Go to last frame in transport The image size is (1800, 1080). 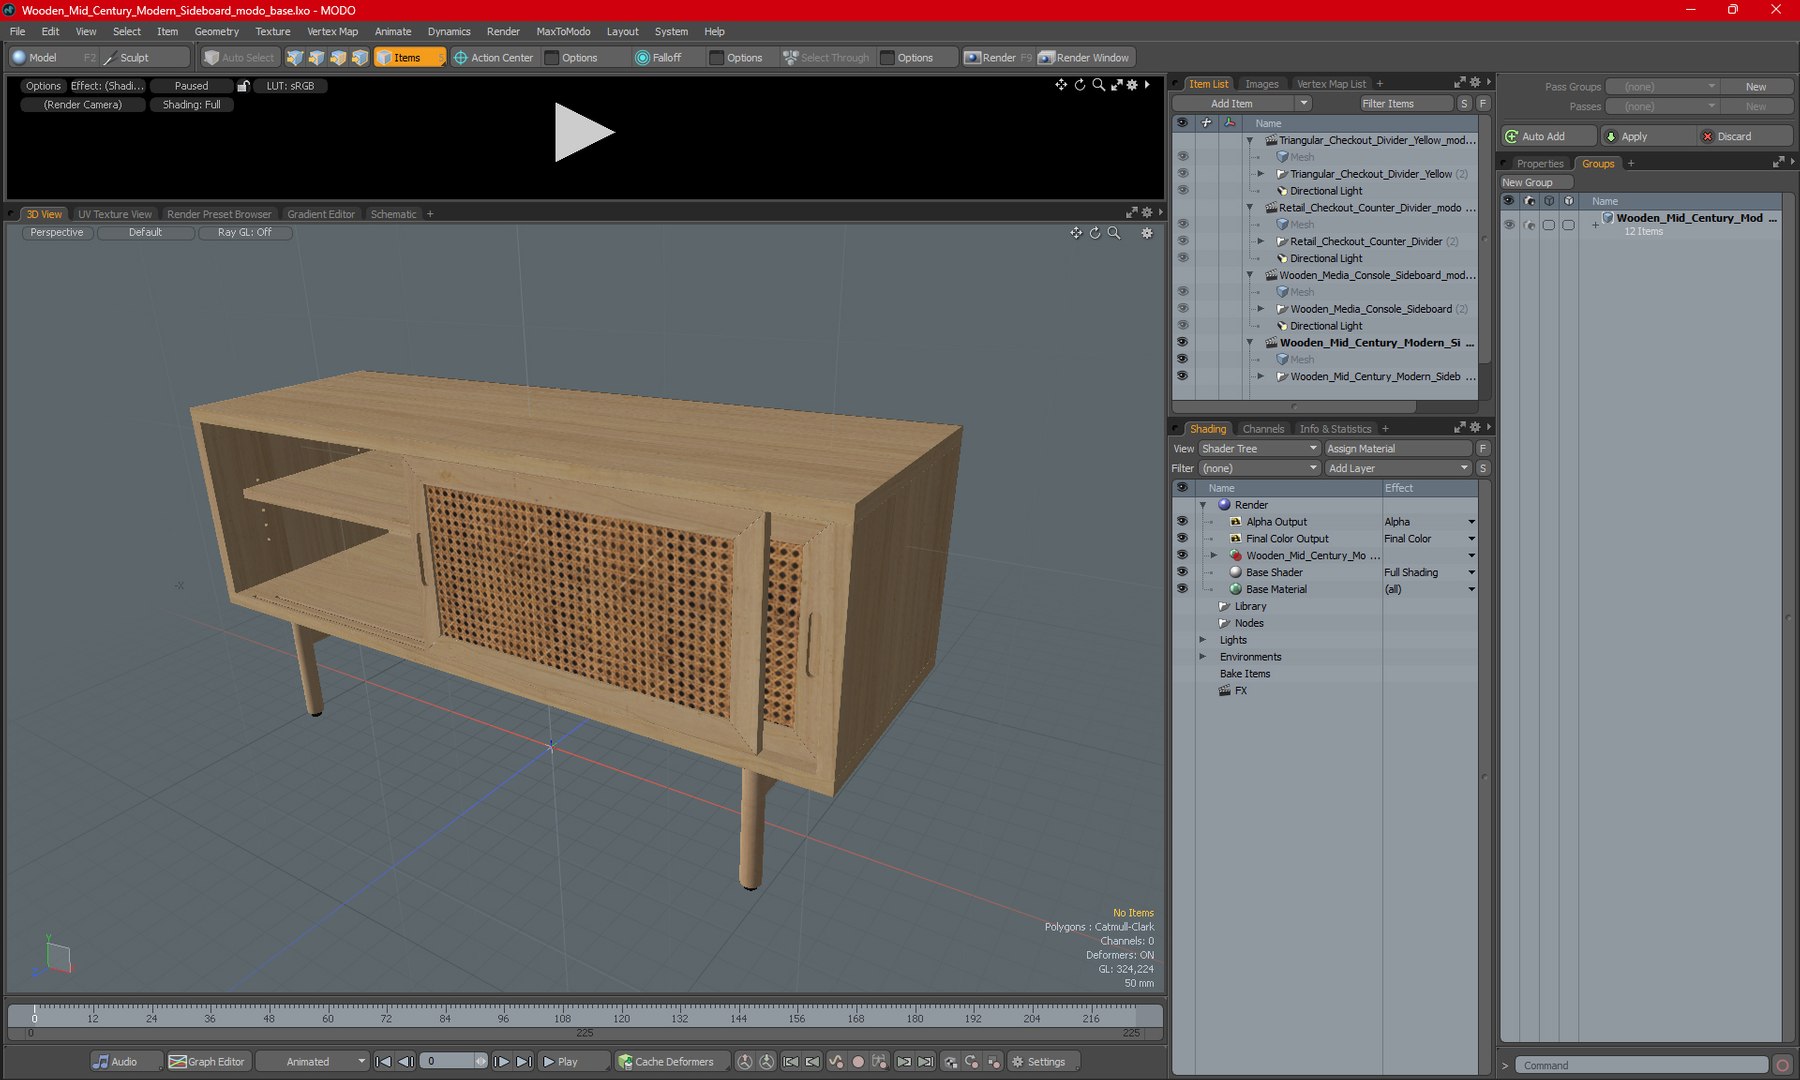point(524,1062)
